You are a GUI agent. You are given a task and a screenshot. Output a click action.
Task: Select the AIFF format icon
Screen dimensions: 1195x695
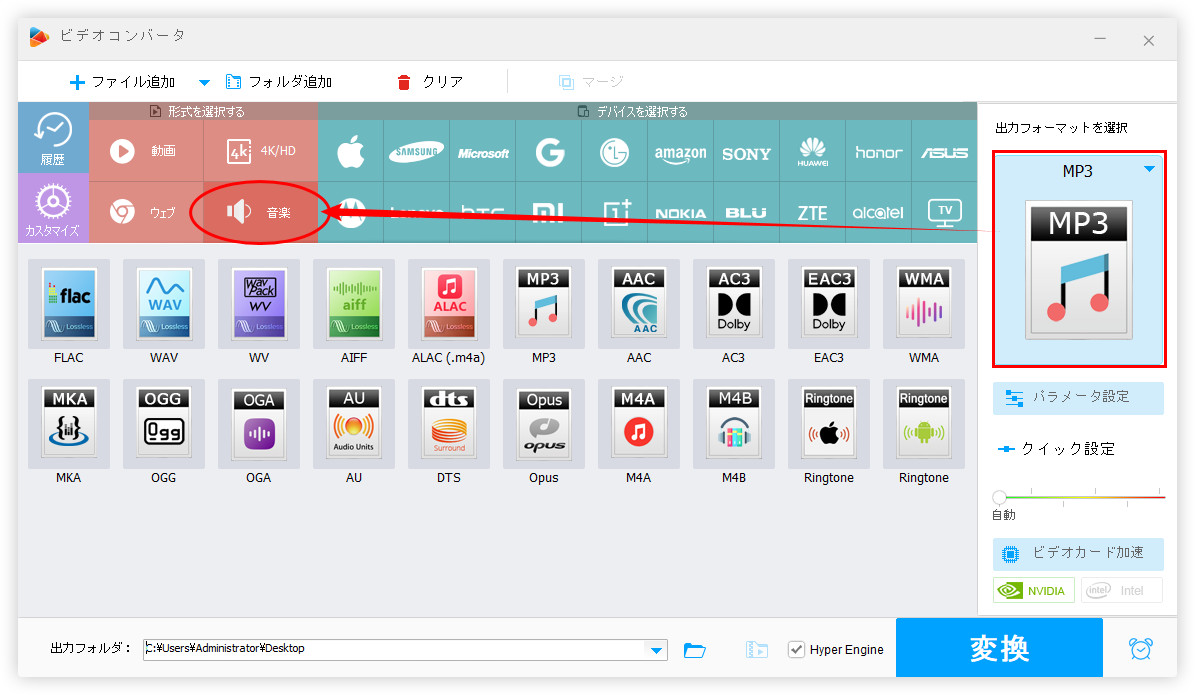click(x=354, y=304)
